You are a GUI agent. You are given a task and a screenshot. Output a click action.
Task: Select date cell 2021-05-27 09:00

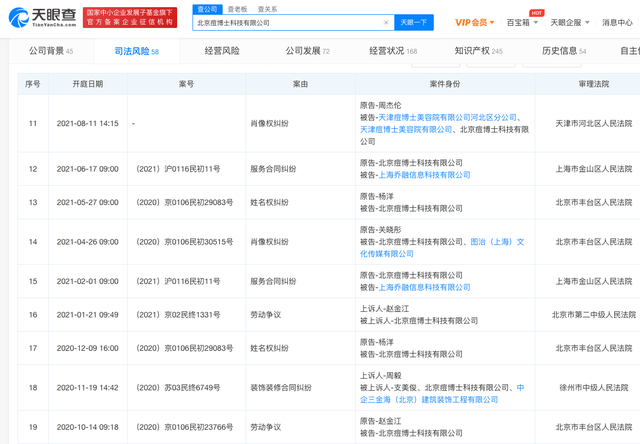coord(88,202)
